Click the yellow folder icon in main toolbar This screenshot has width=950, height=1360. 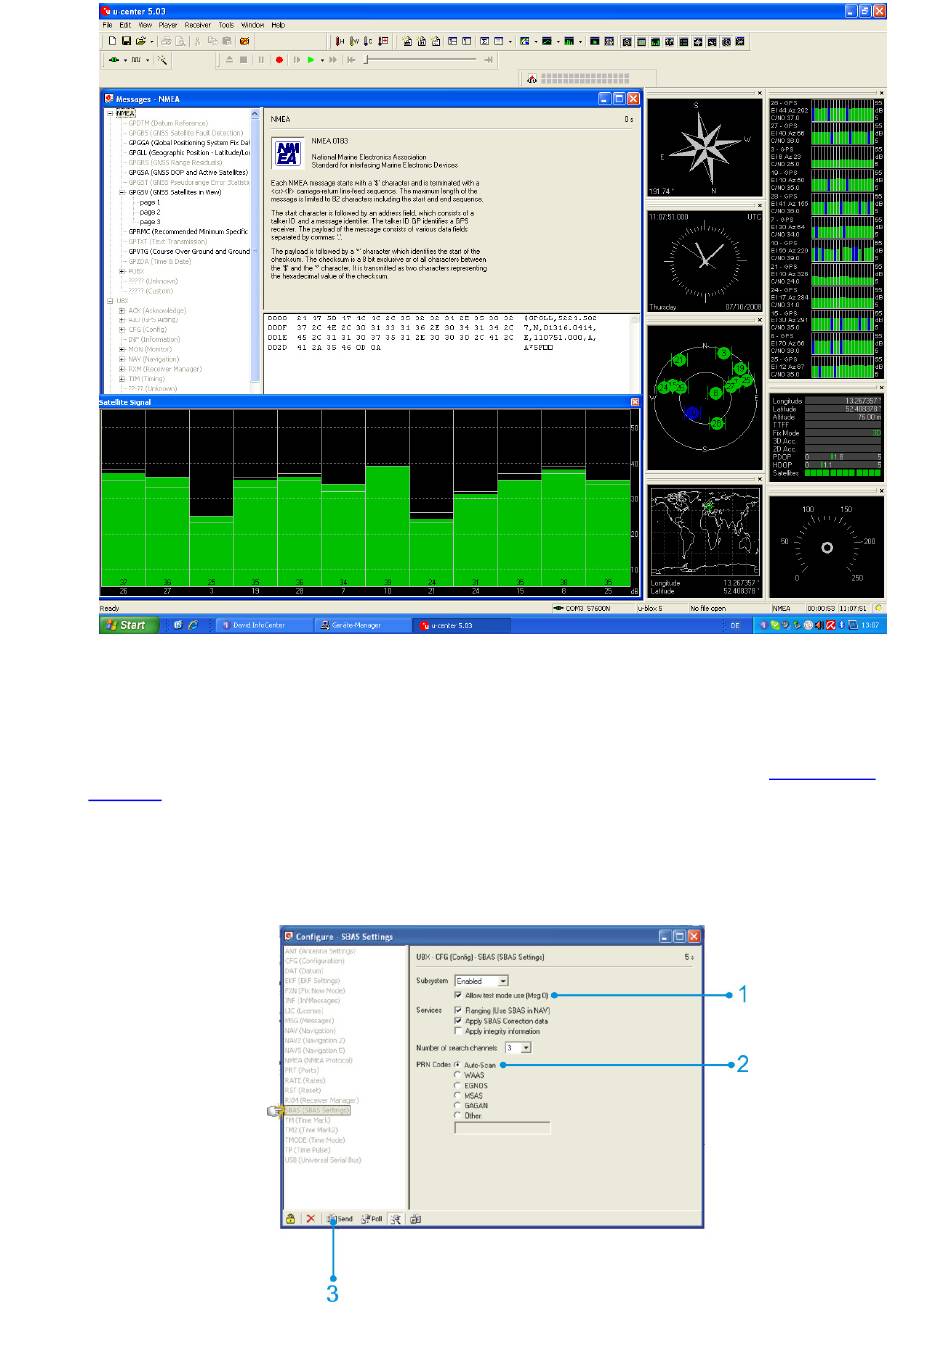244,41
